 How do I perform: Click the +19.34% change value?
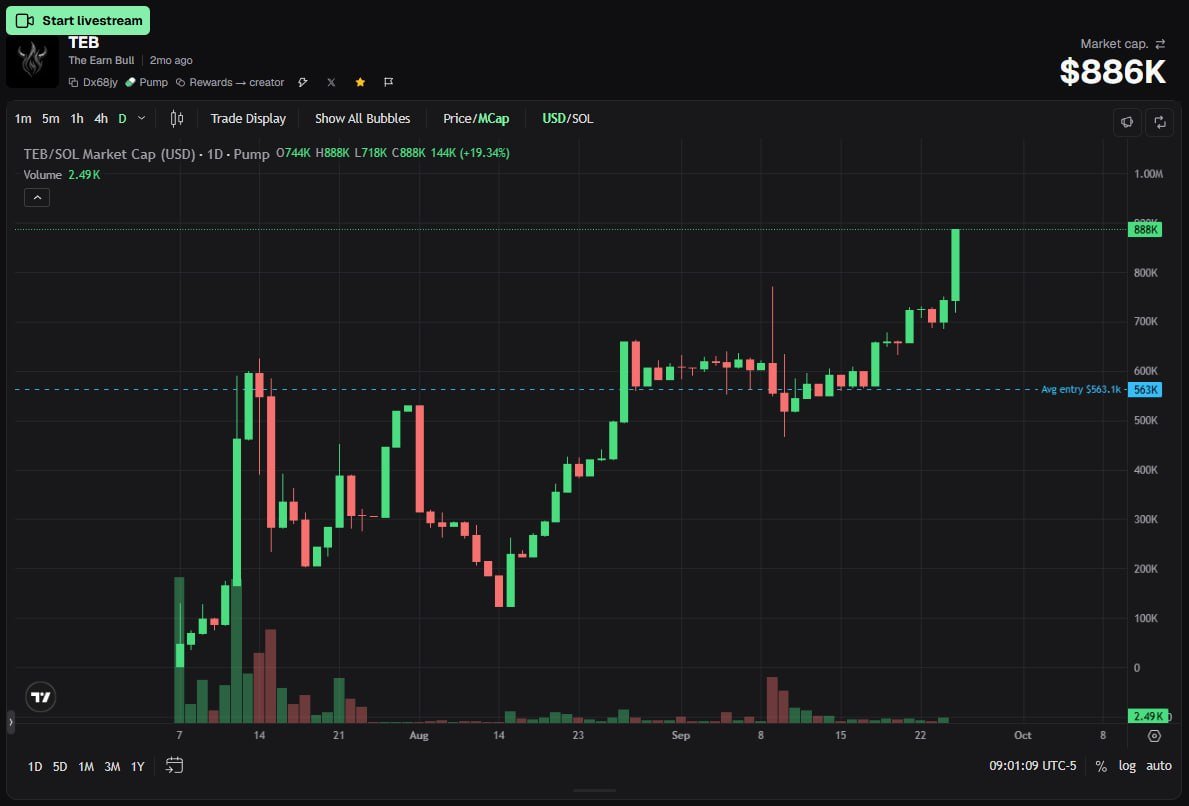pos(485,153)
